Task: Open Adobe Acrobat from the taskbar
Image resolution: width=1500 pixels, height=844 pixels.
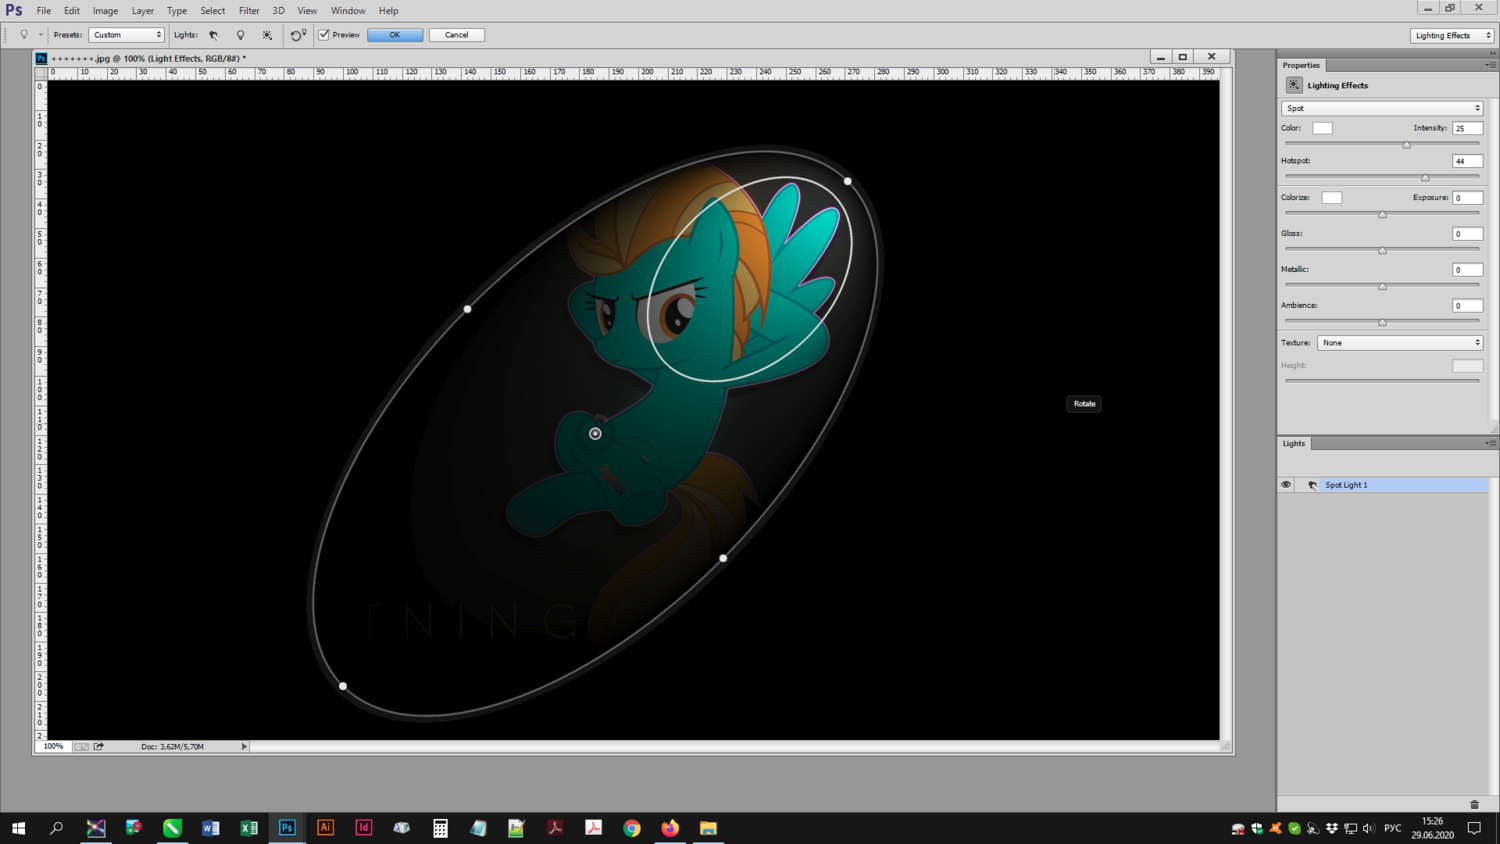Action: (x=555, y=828)
